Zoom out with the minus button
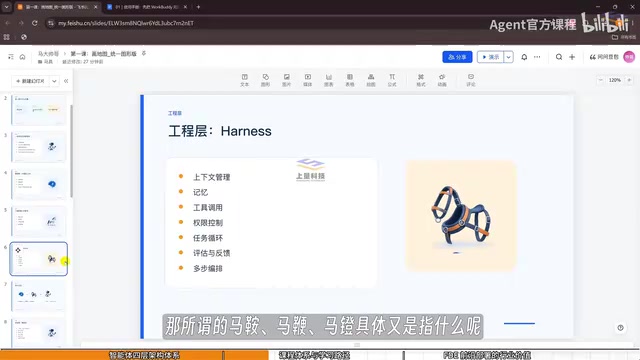 (x=600, y=80)
